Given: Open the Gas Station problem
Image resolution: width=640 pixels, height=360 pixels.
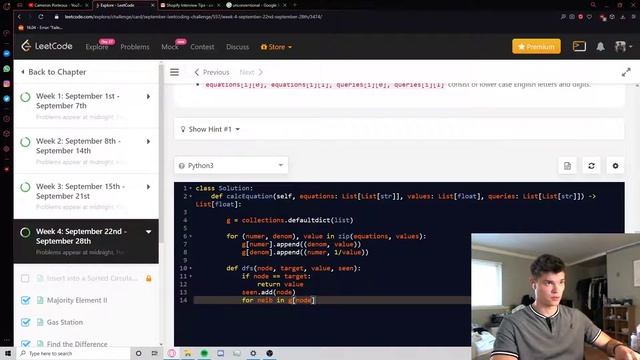Looking at the screenshot, I should click(x=65, y=322).
